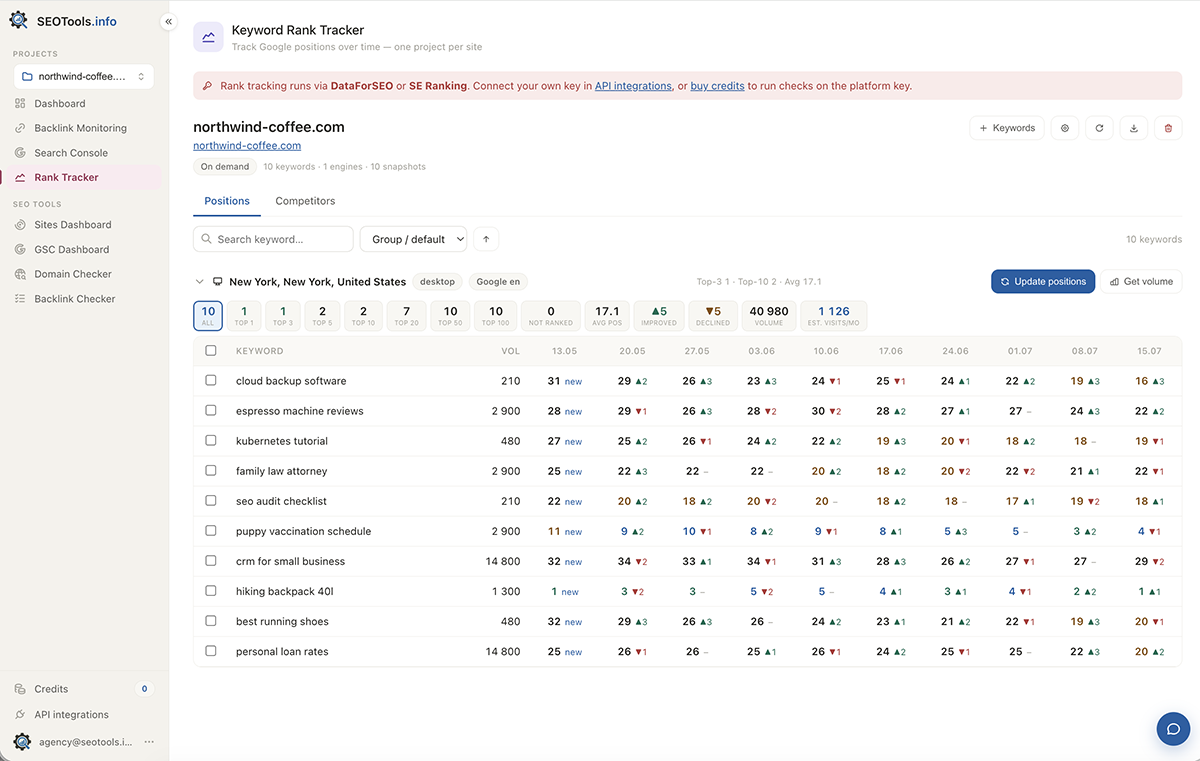Click the Backlink Monitoring link icon
This screenshot has width=1200, height=761.
click(21, 128)
